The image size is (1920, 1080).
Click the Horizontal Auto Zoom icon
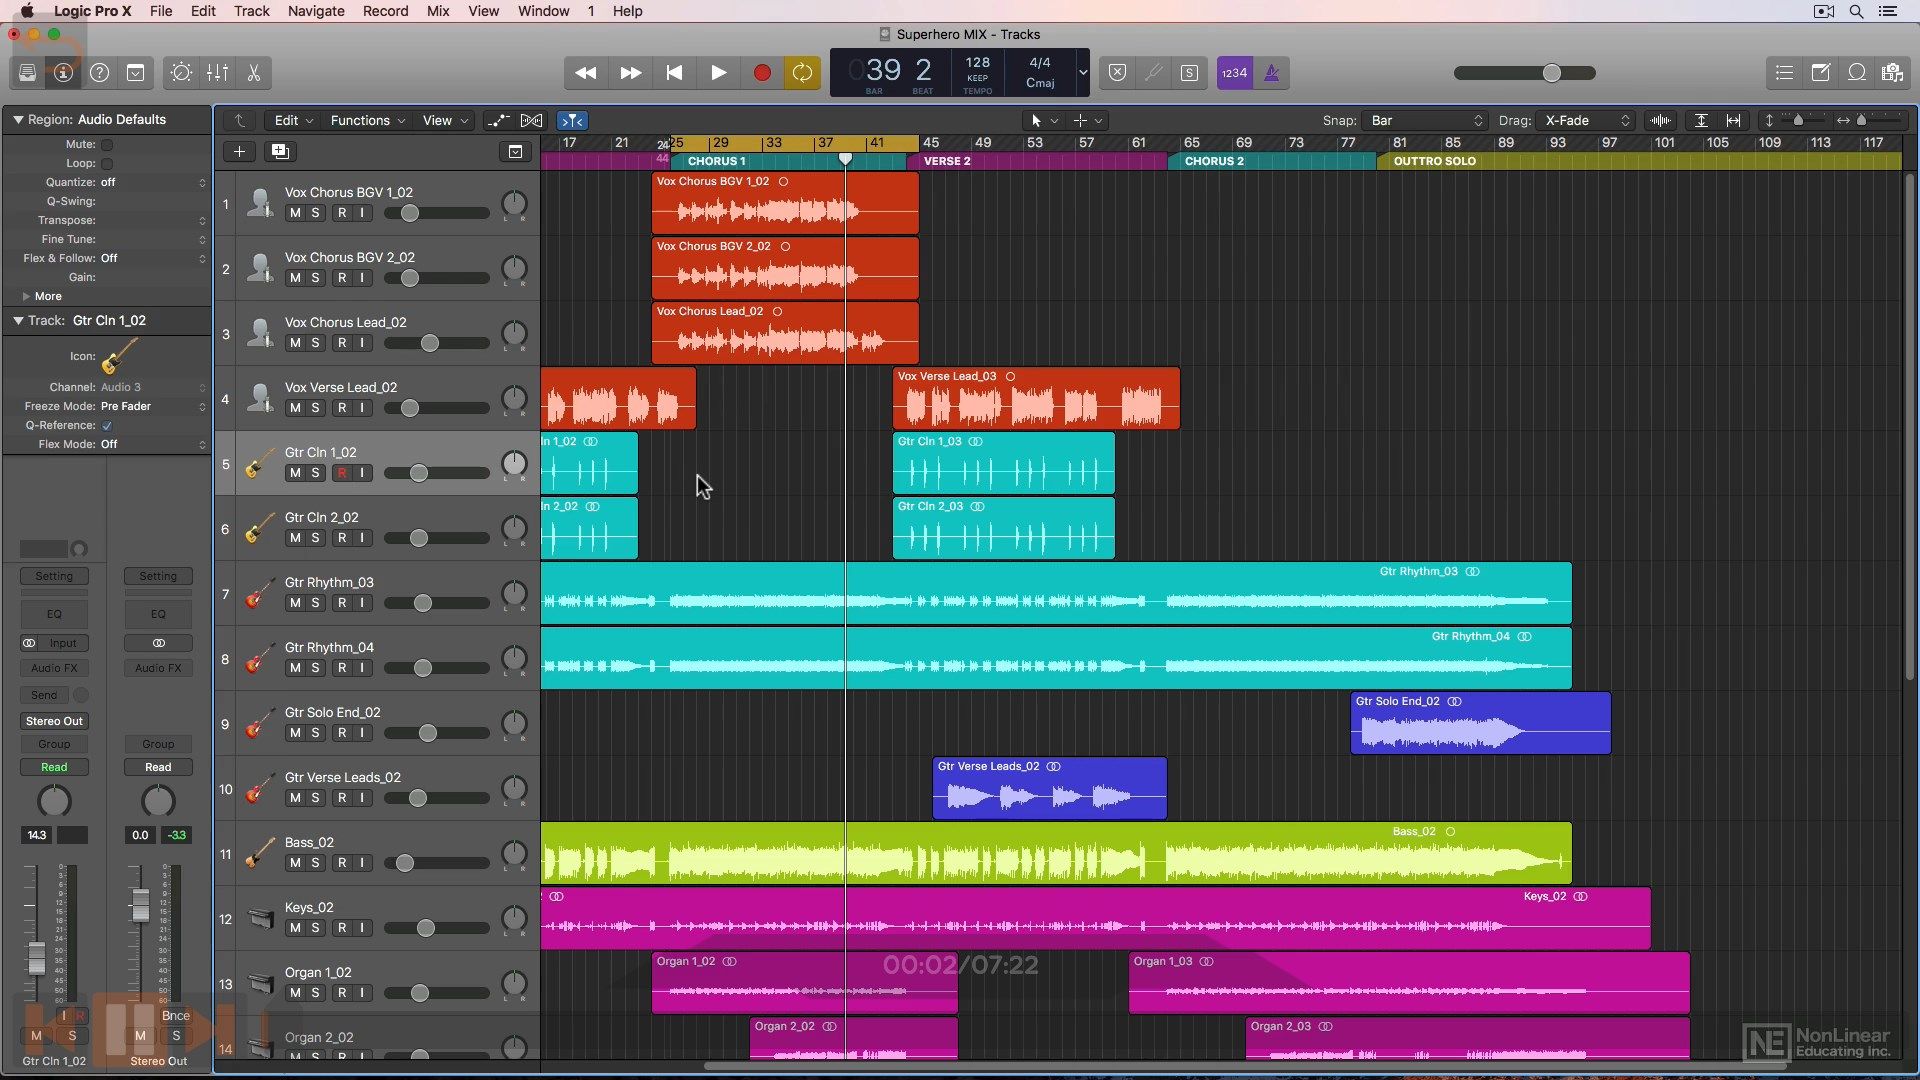tap(1734, 121)
